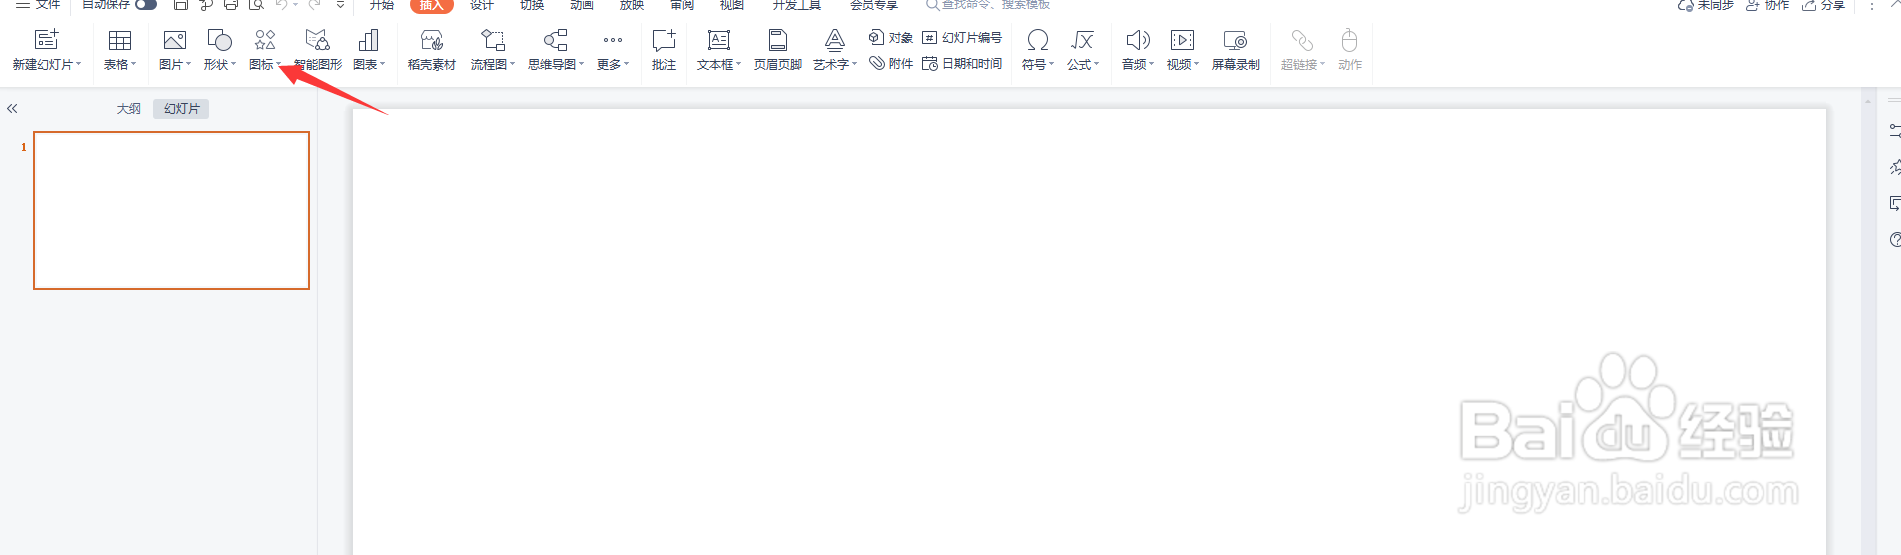1901x555 pixels.
Task: Click the 符号 symbol icon
Action: [1038, 40]
